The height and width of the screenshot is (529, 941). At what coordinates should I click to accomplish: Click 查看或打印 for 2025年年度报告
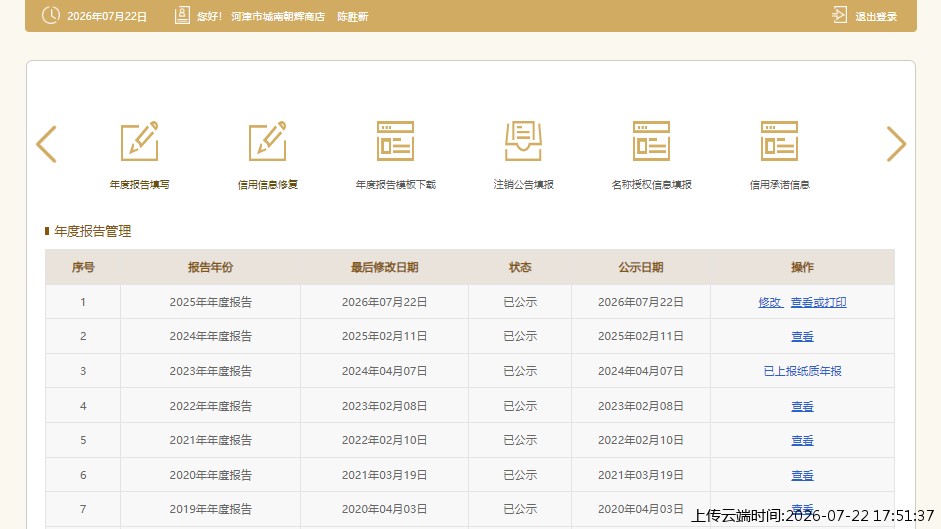(819, 302)
